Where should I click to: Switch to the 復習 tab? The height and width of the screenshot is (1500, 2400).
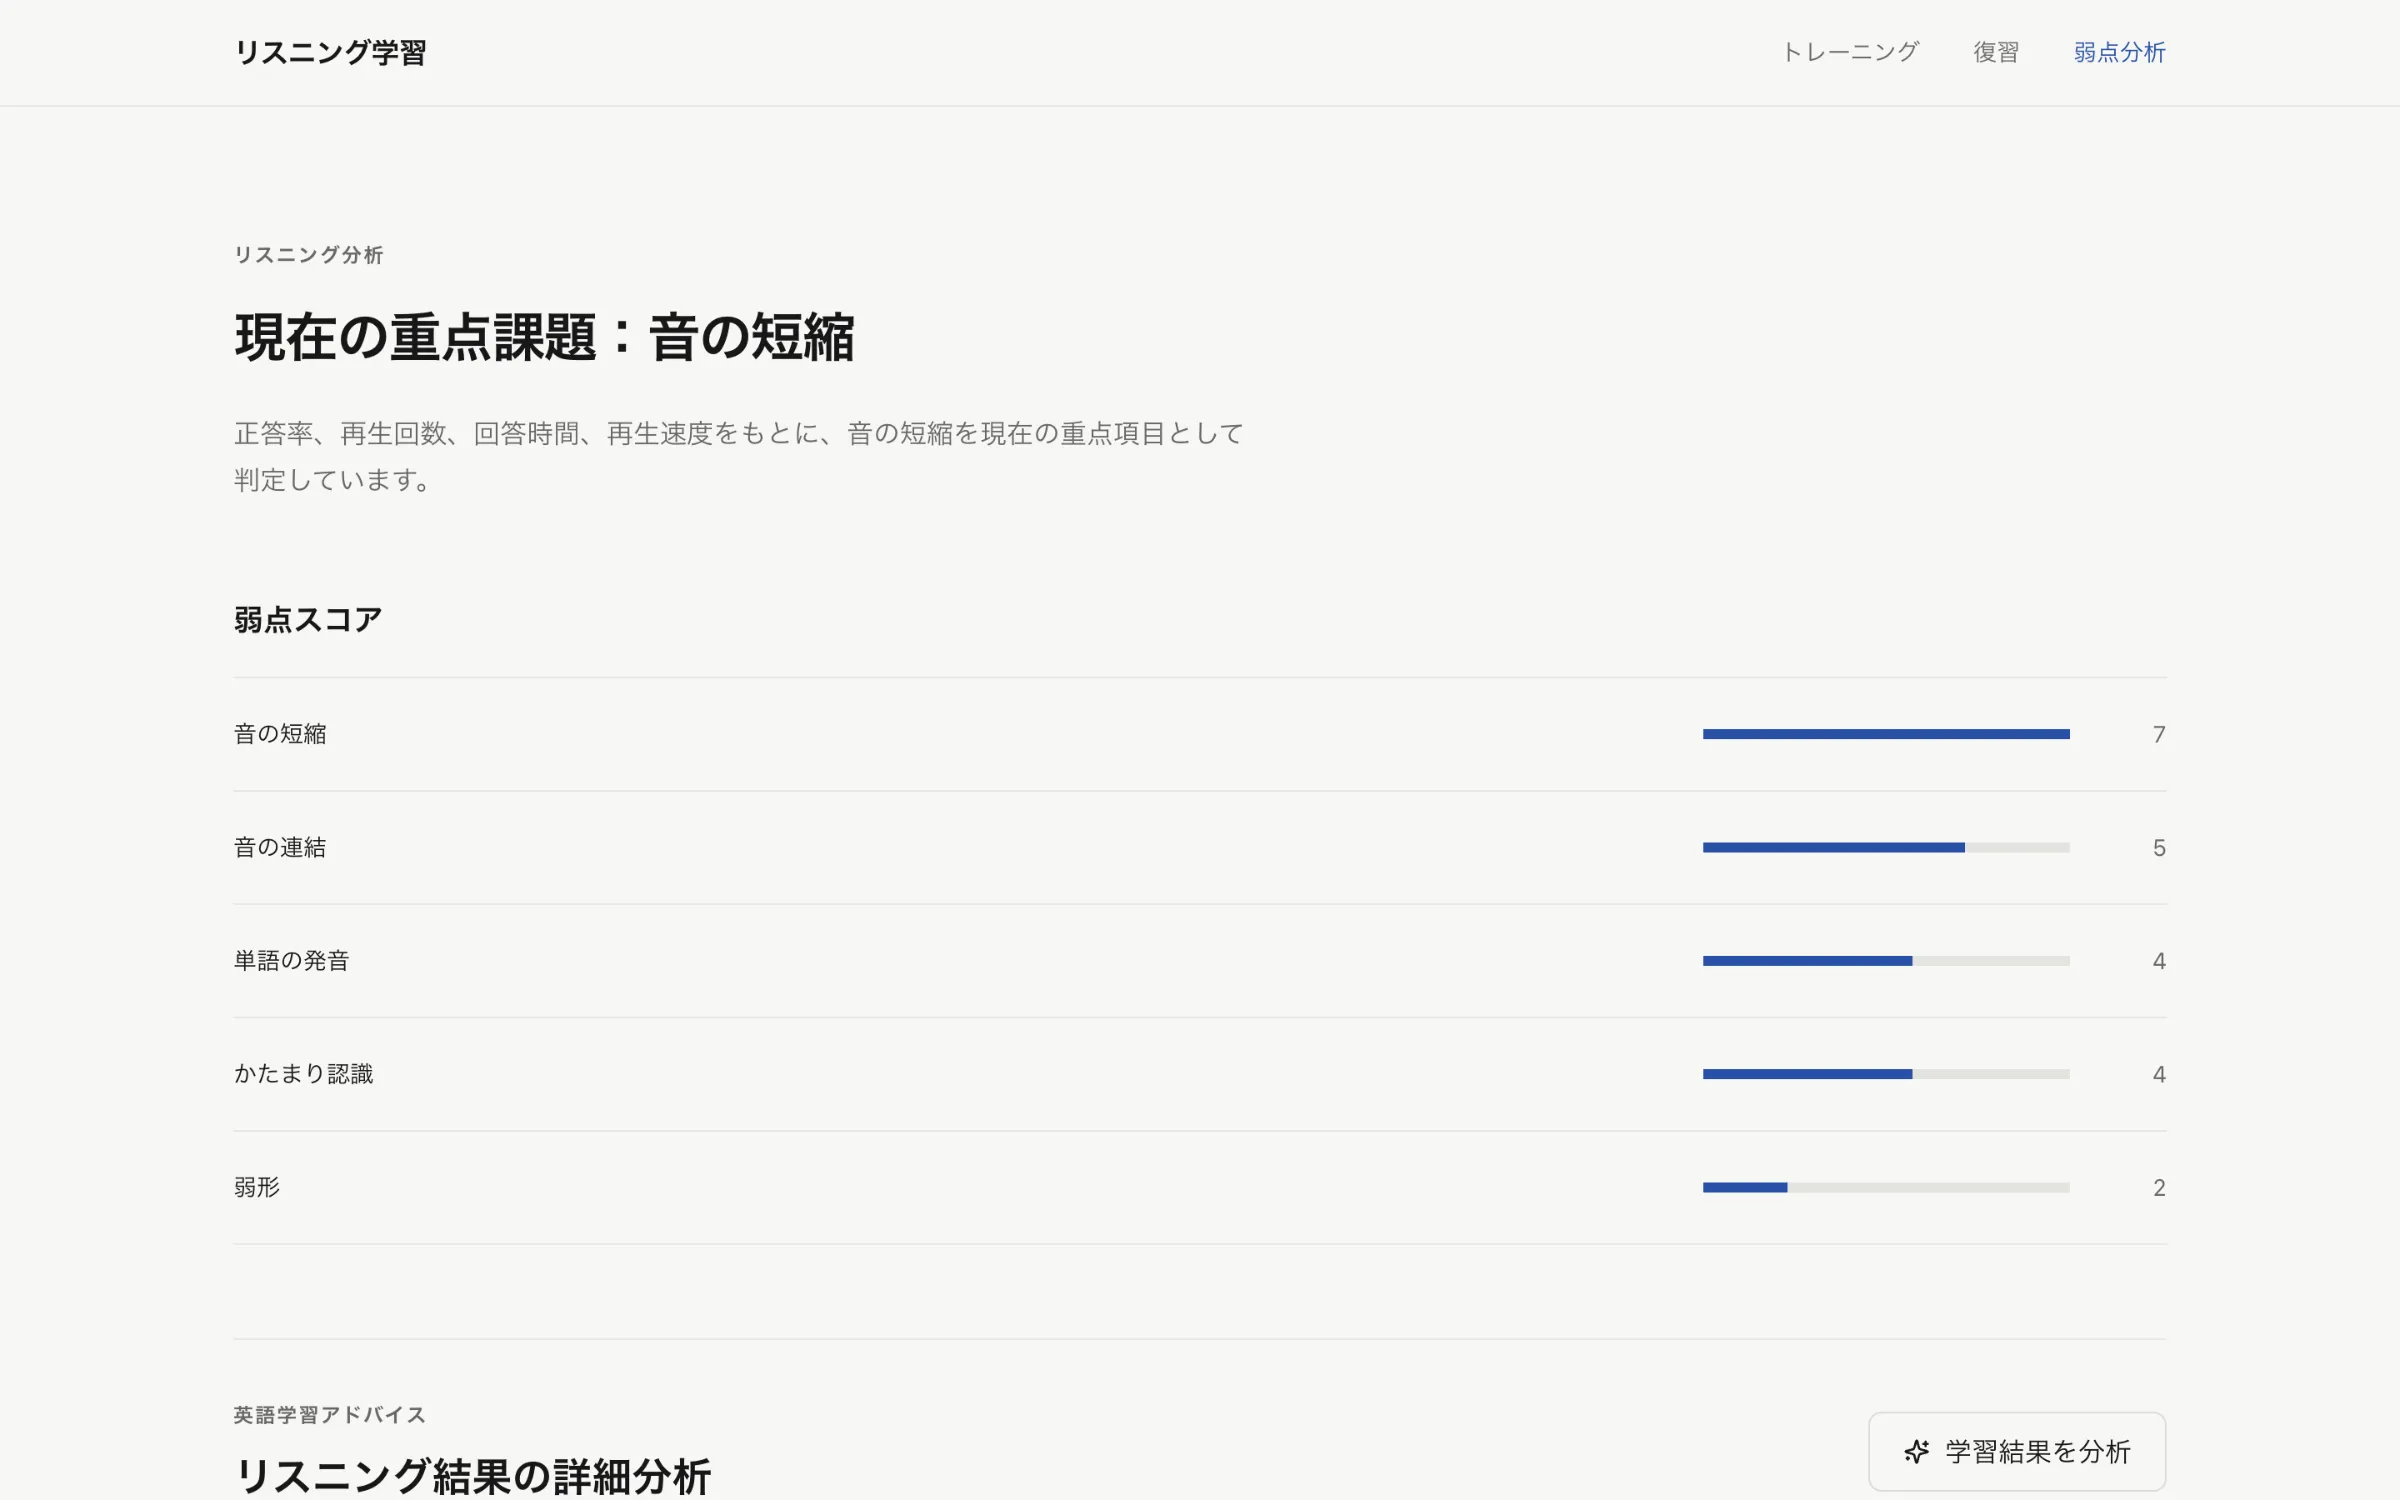coord(1996,52)
